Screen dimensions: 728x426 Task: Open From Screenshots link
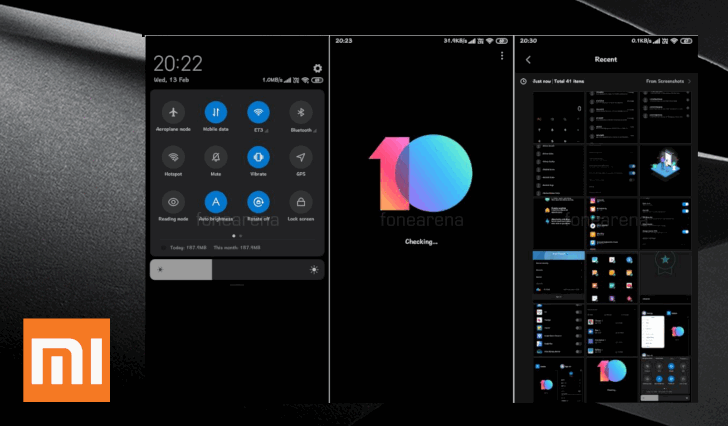tap(665, 81)
